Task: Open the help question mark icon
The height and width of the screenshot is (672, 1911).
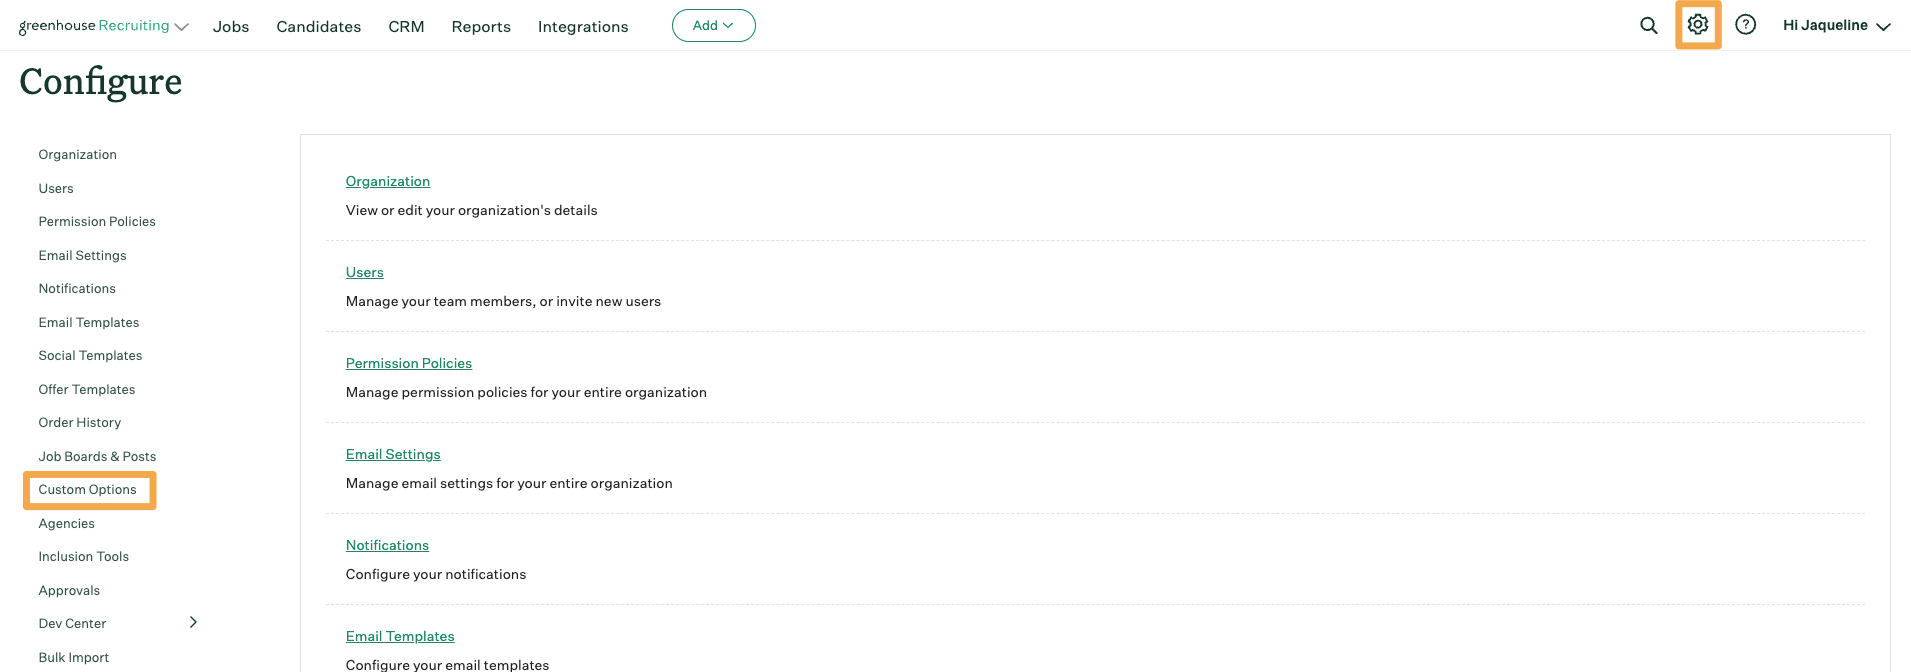Action: point(1745,25)
